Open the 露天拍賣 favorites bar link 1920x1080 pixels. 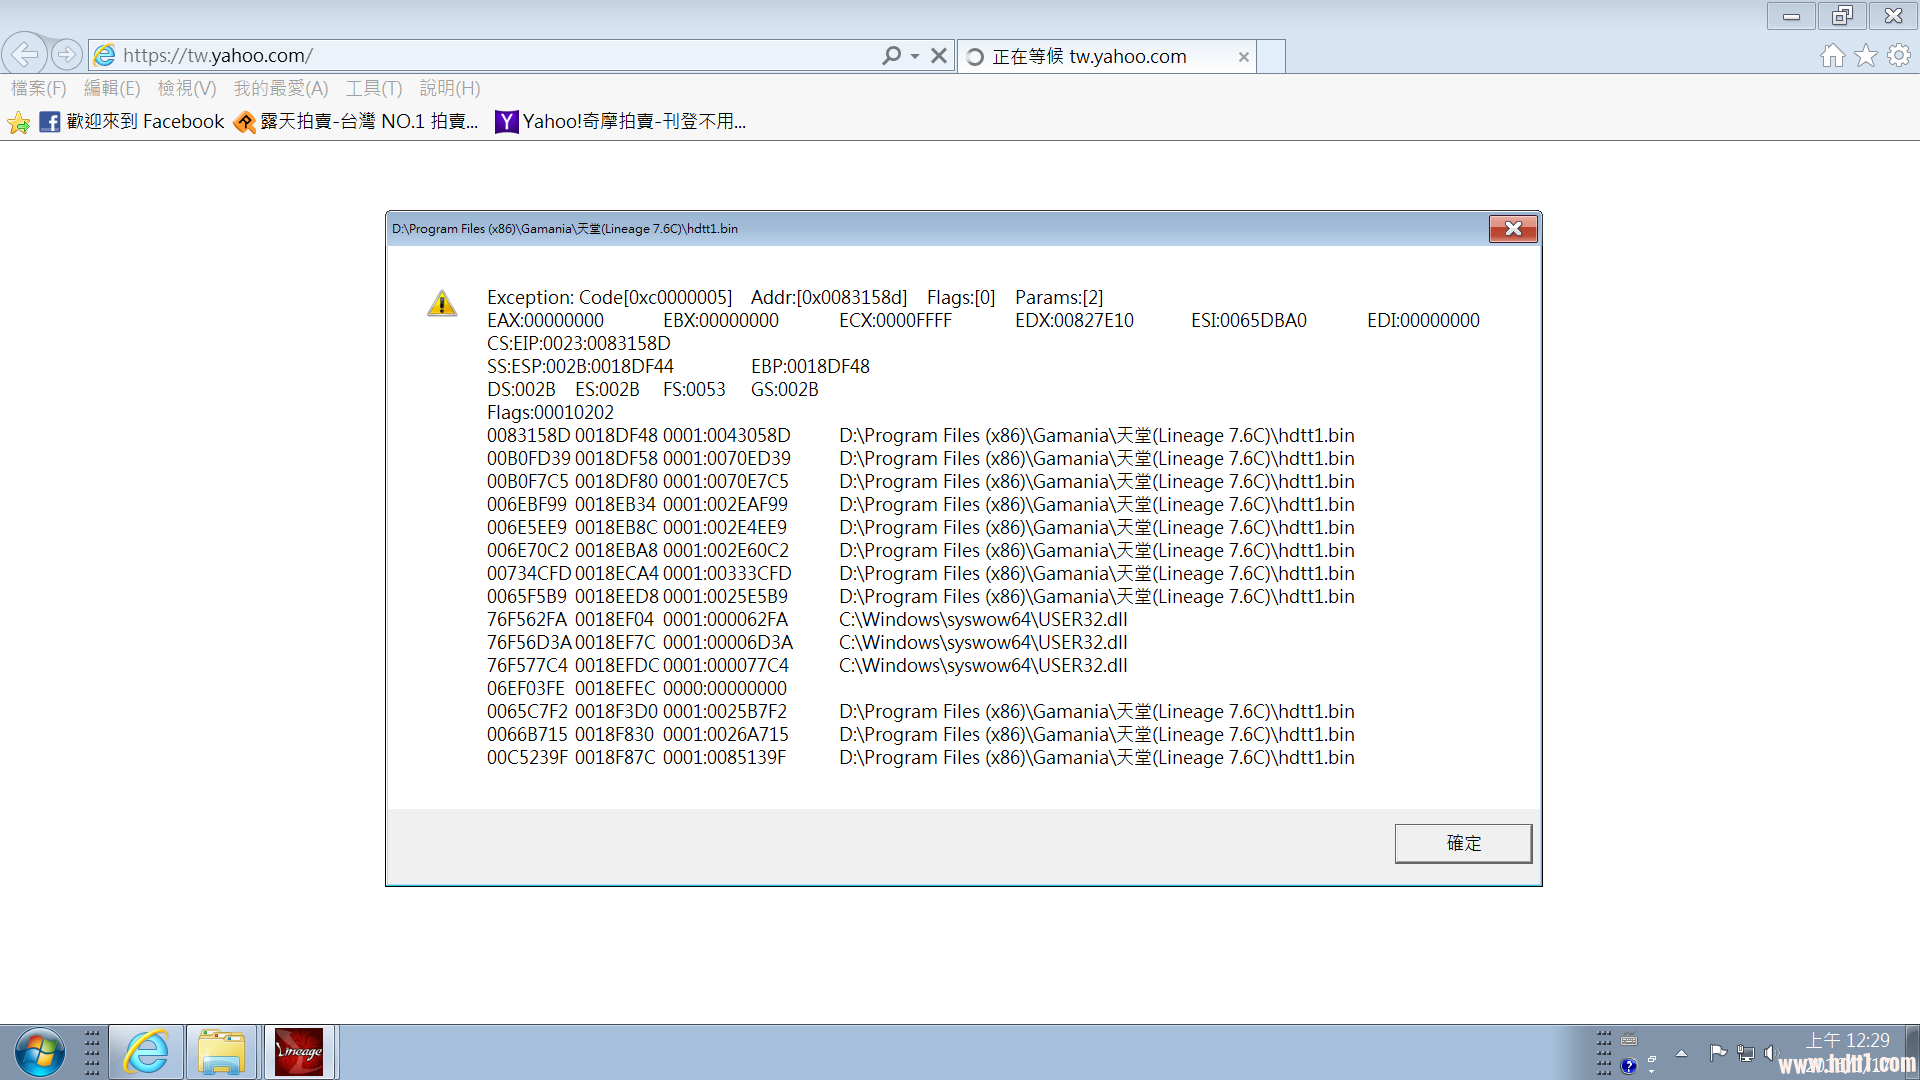click(x=357, y=122)
